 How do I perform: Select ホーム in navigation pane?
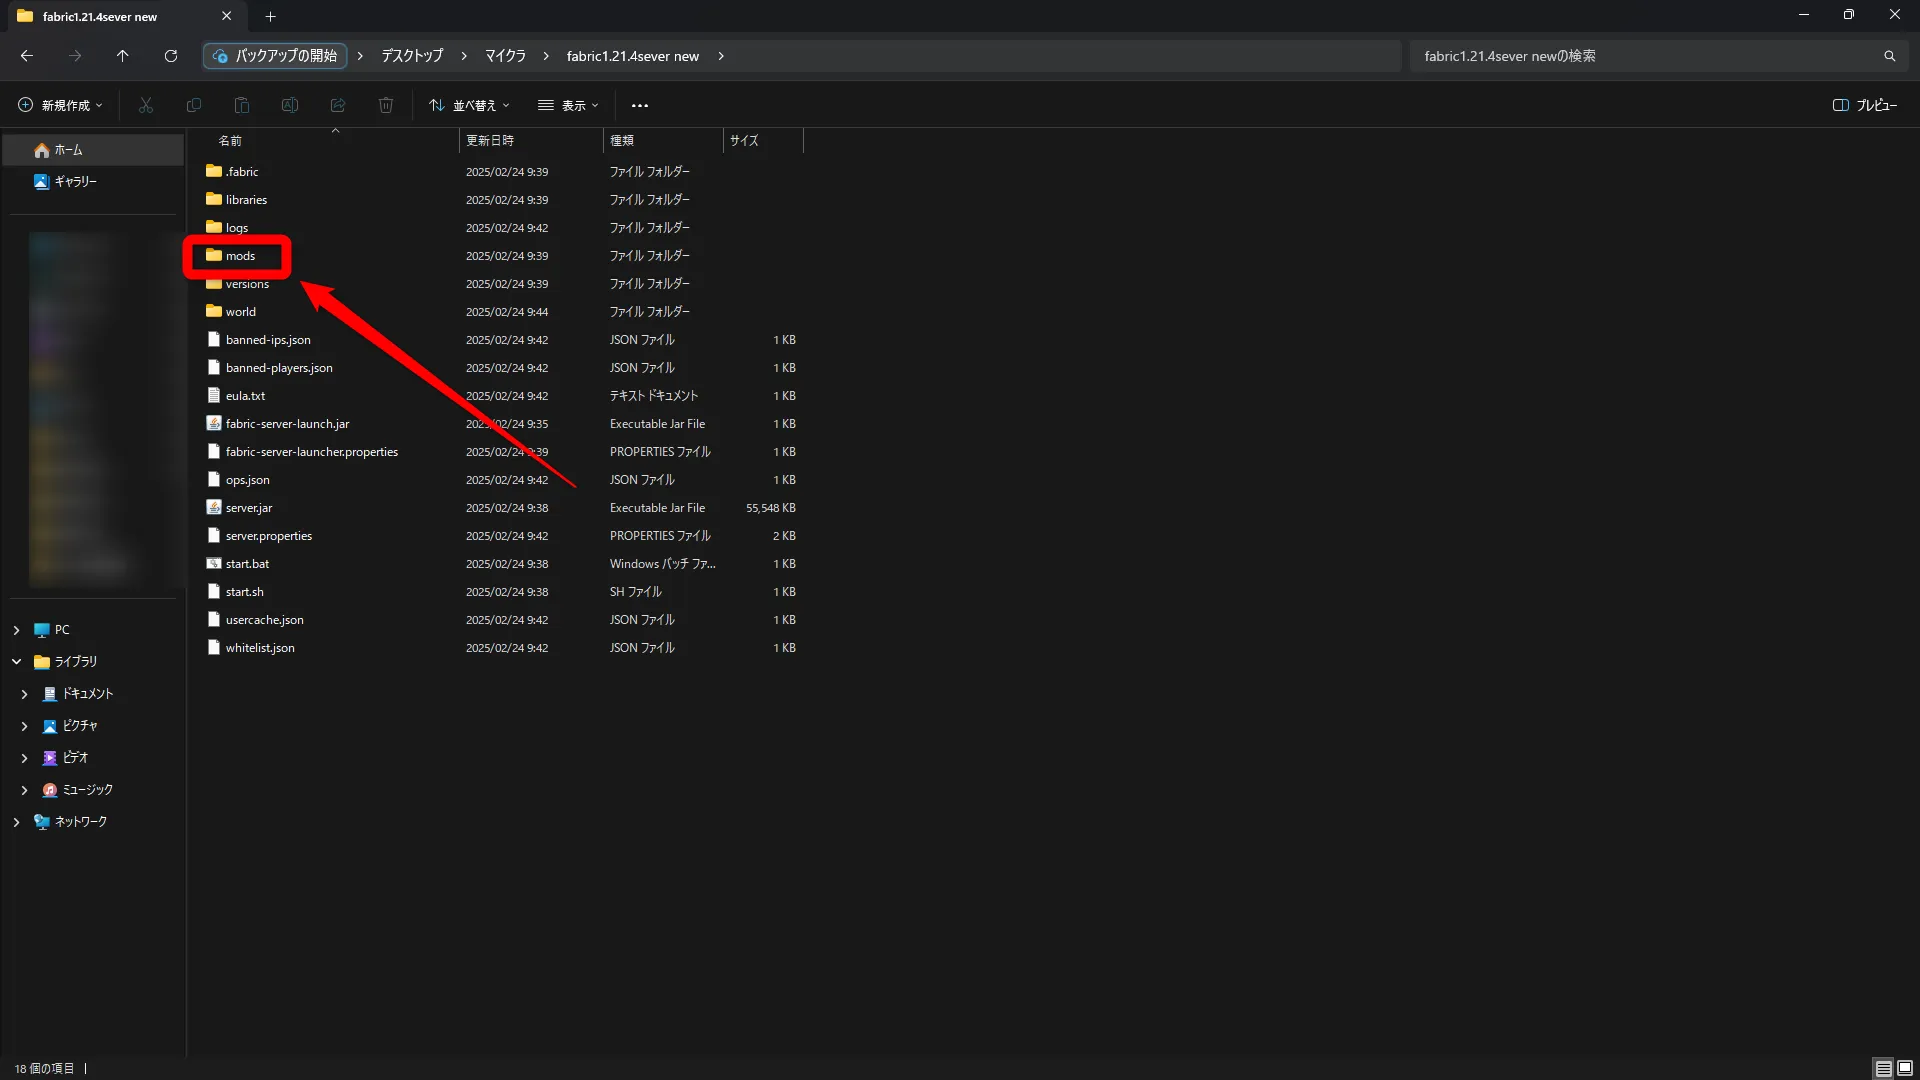pos(68,150)
